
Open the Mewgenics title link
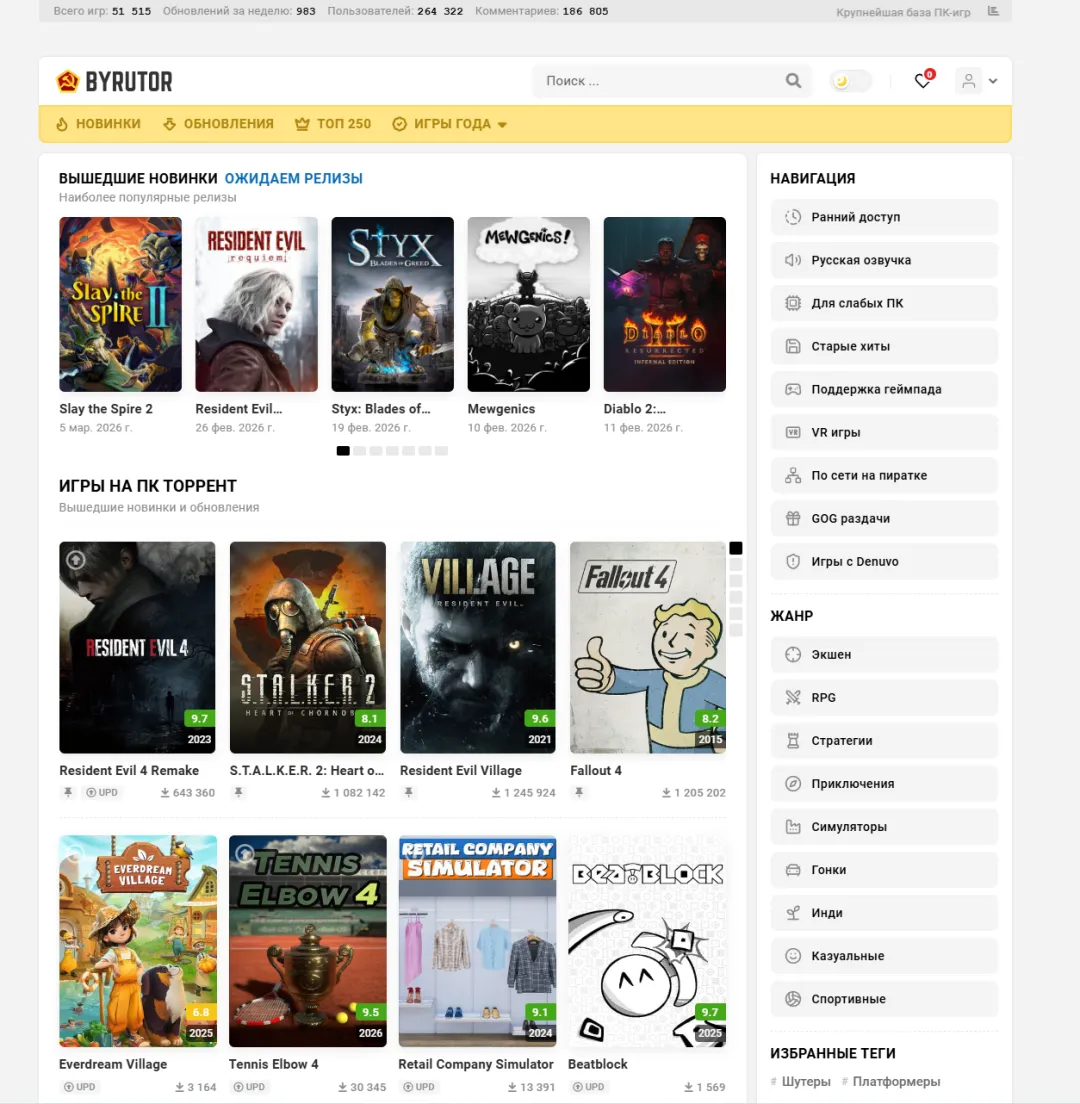(x=501, y=409)
